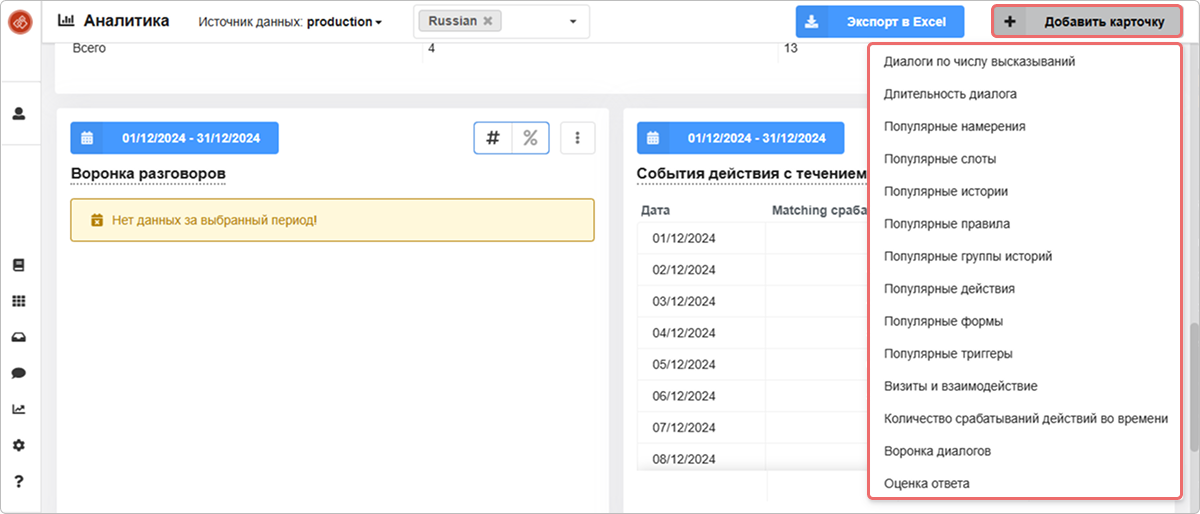
Task: Click the 08/12/2024 table row
Action: click(x=752, y=459)
